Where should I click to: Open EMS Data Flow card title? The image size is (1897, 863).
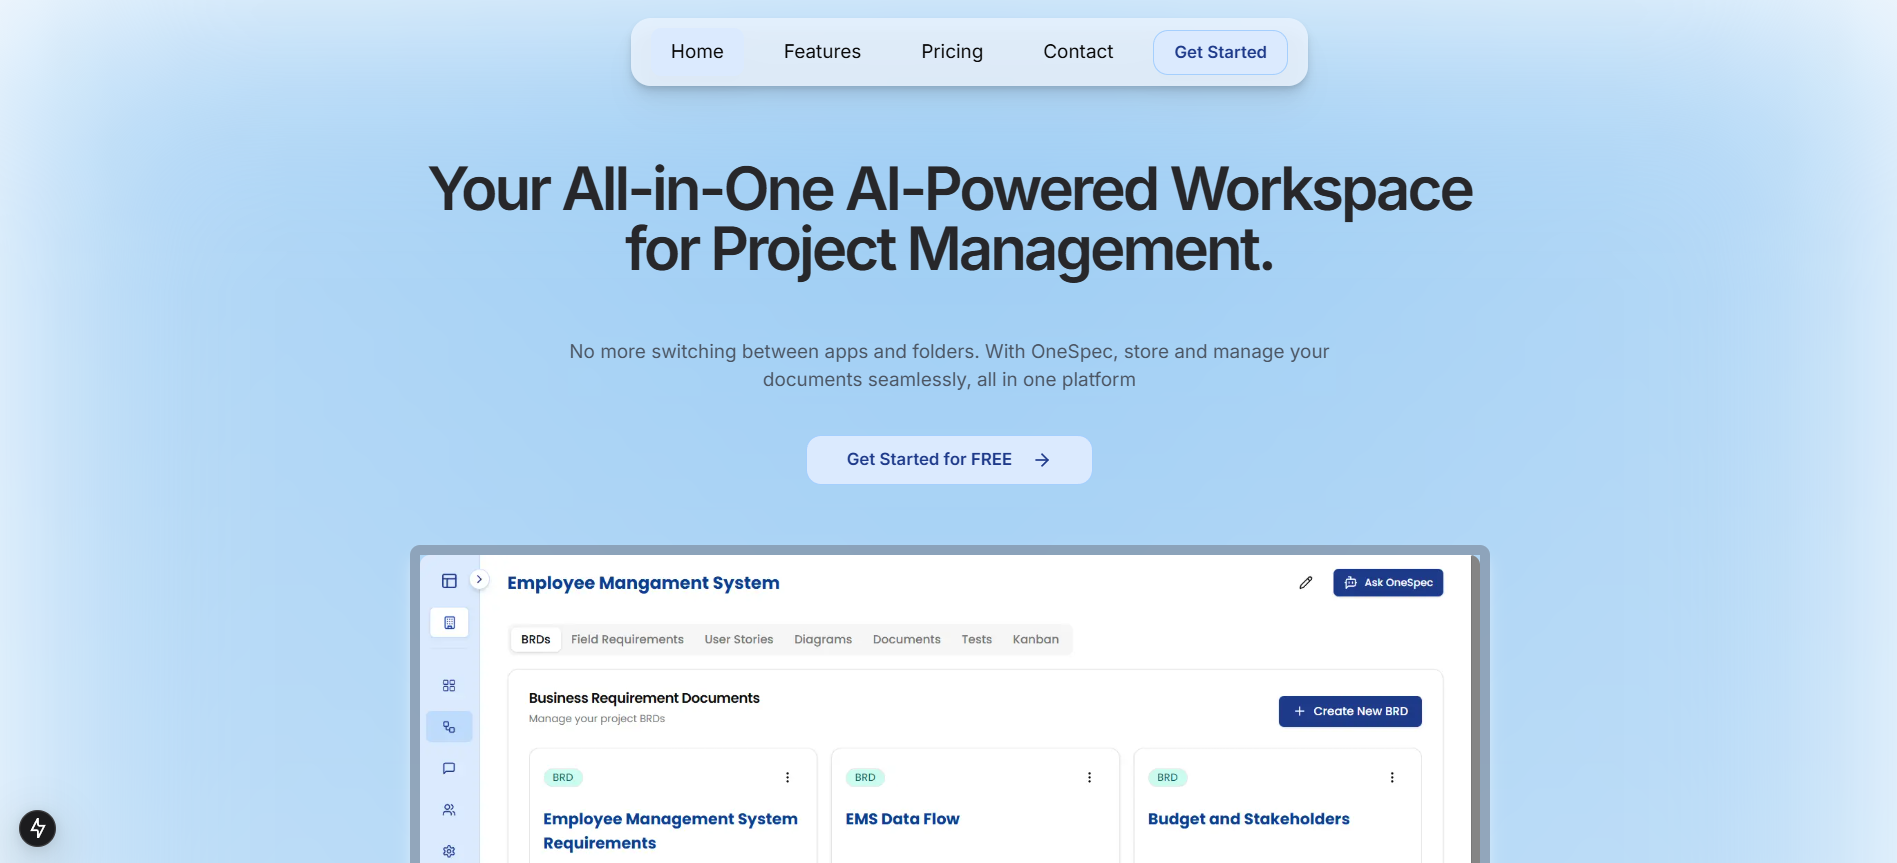(903, 819)
